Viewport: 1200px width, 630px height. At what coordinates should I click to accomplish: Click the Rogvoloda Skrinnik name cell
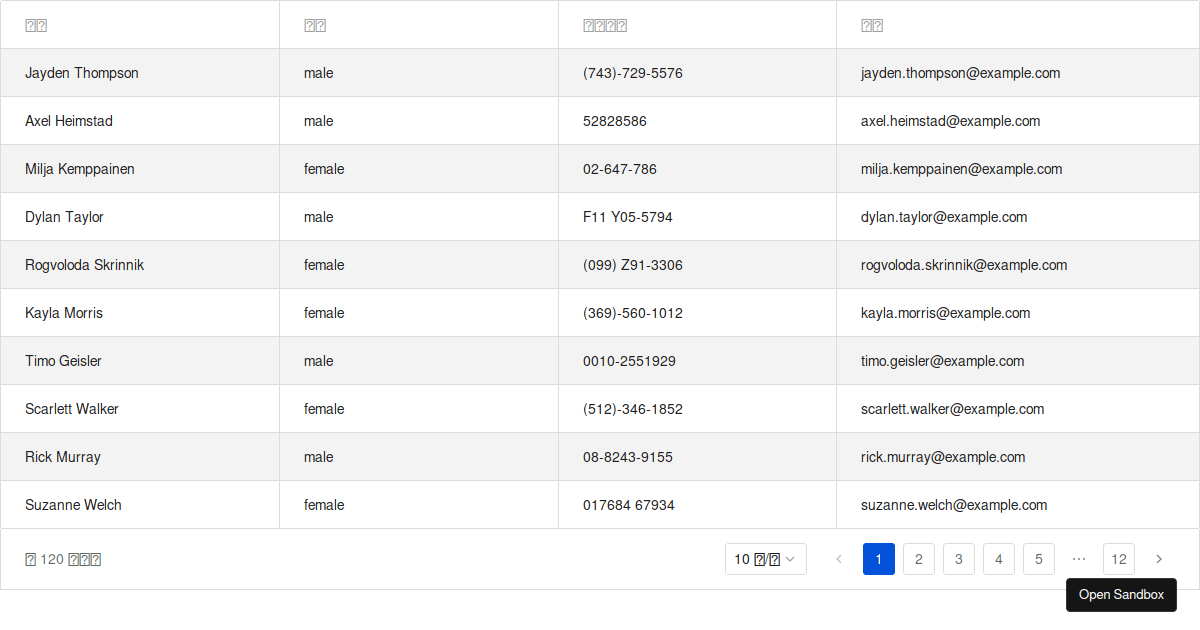tap(85, 265)
